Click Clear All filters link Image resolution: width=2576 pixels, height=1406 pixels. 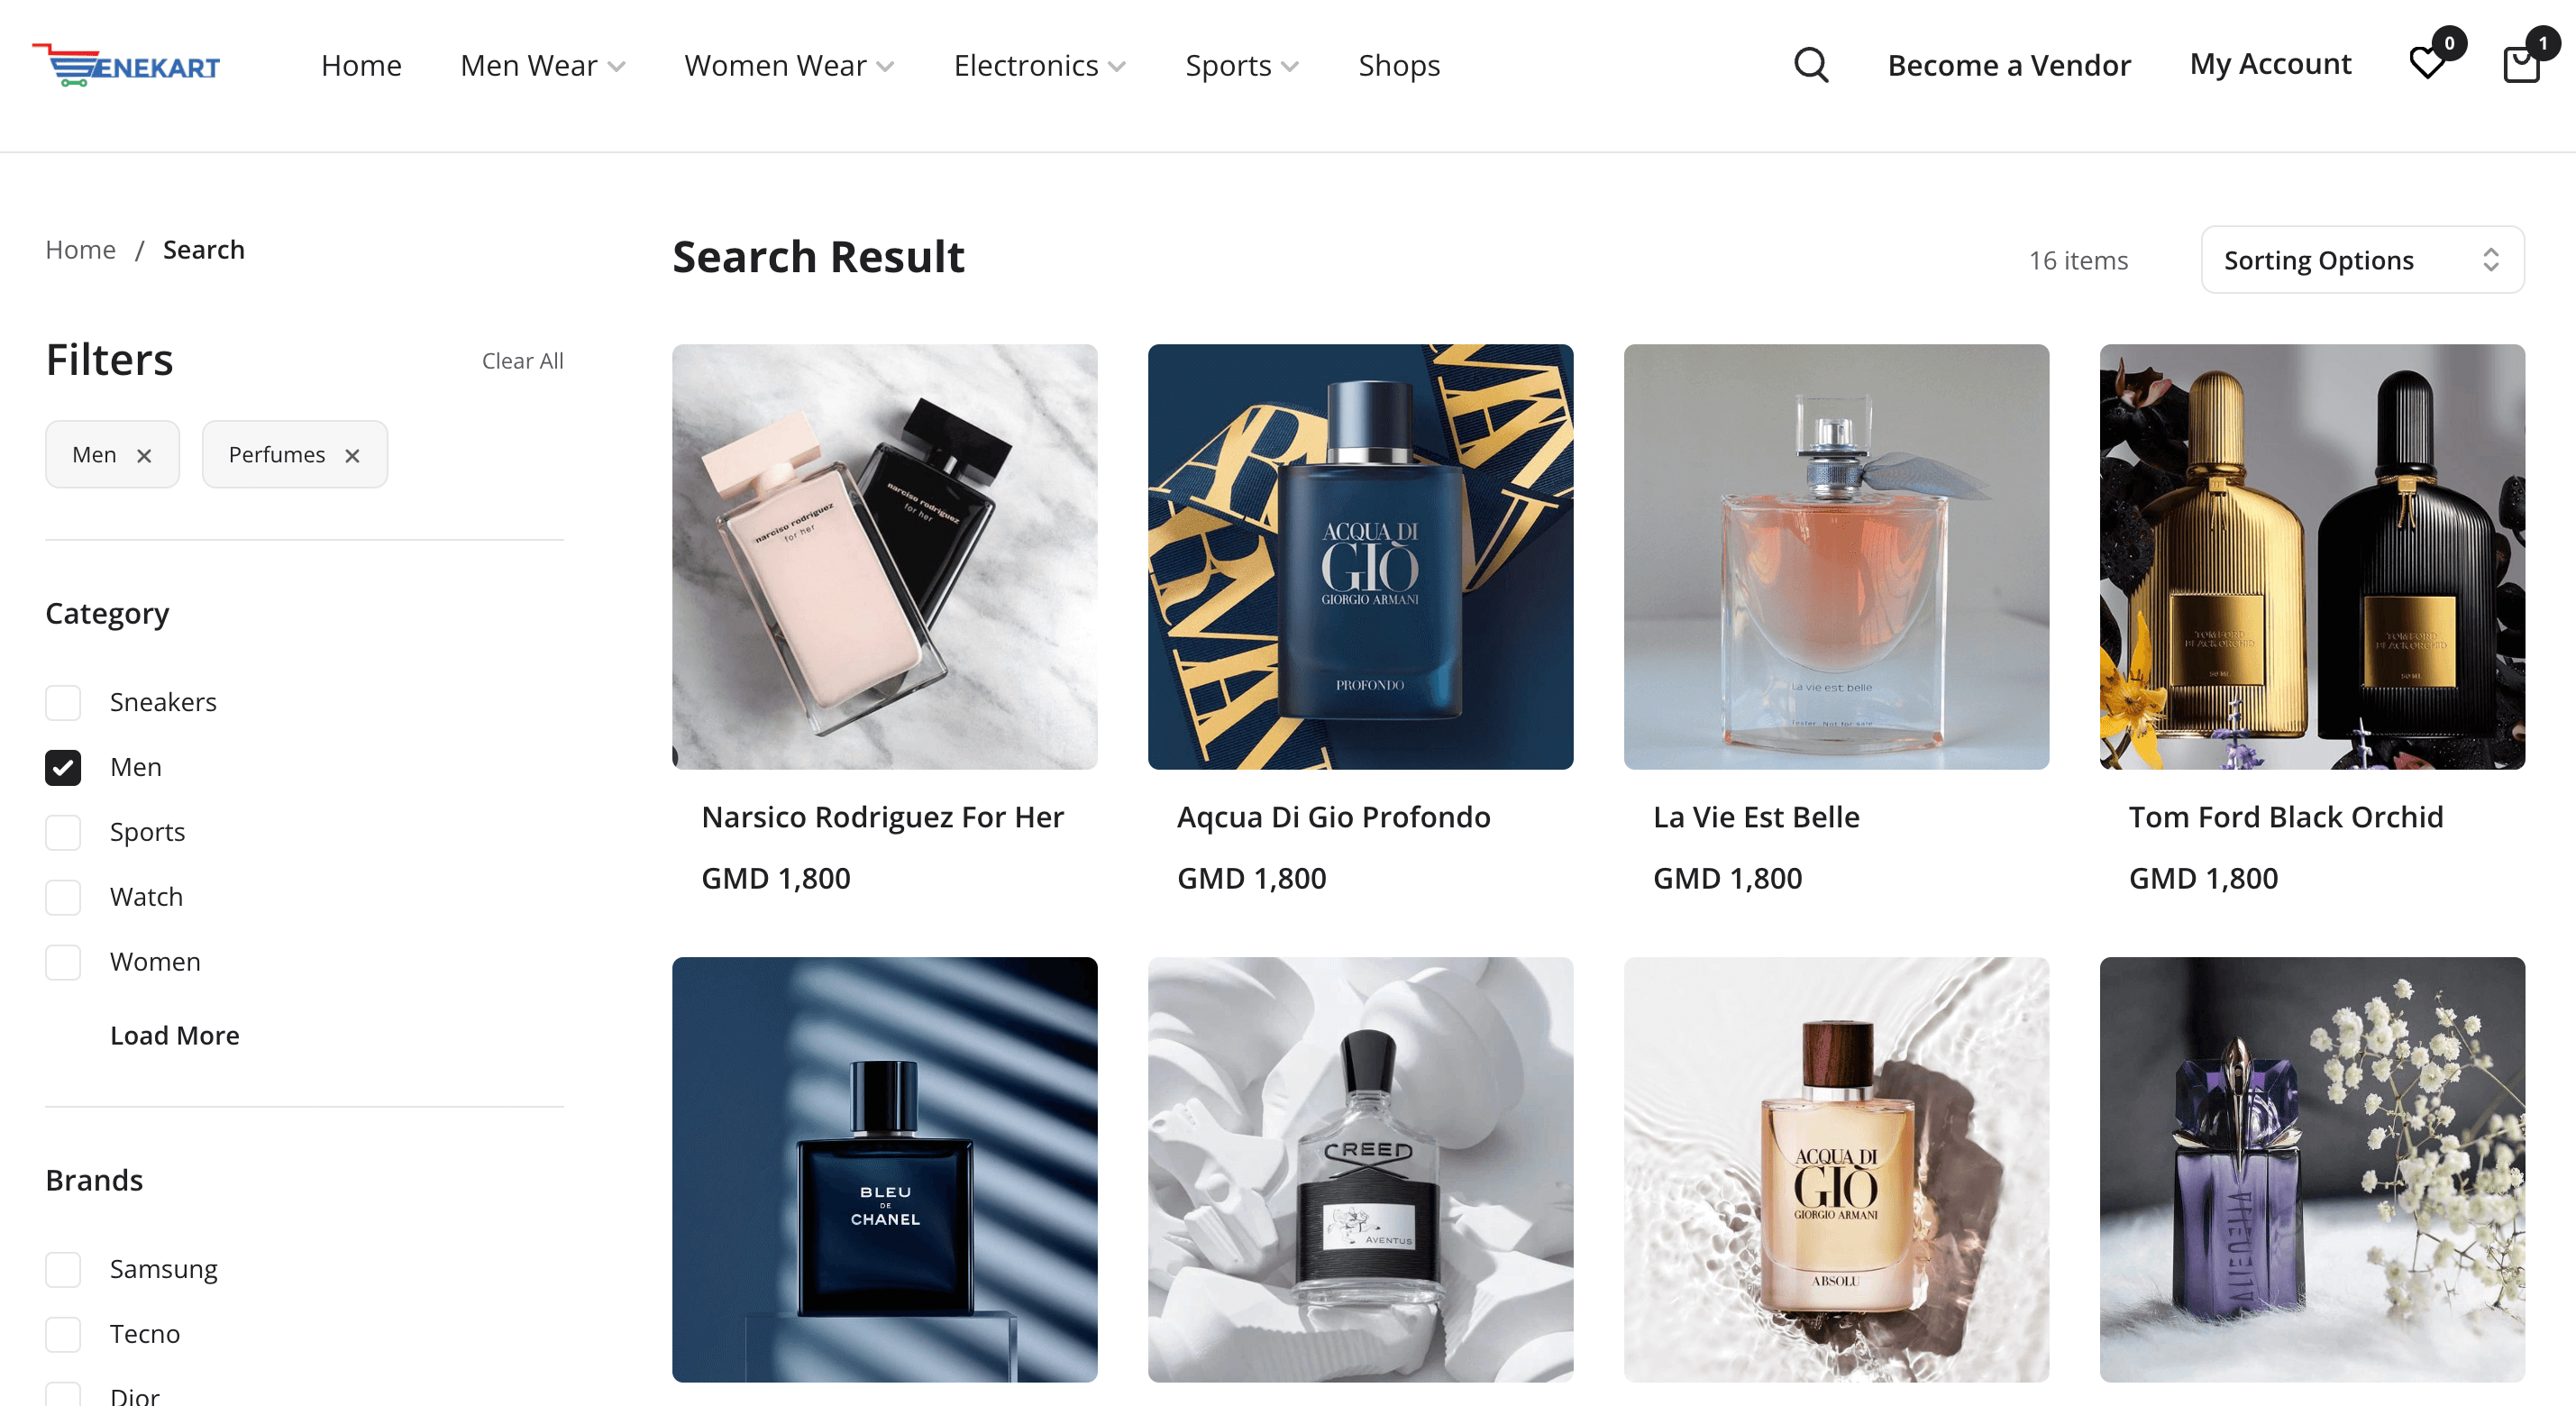[x=522, y=361]
